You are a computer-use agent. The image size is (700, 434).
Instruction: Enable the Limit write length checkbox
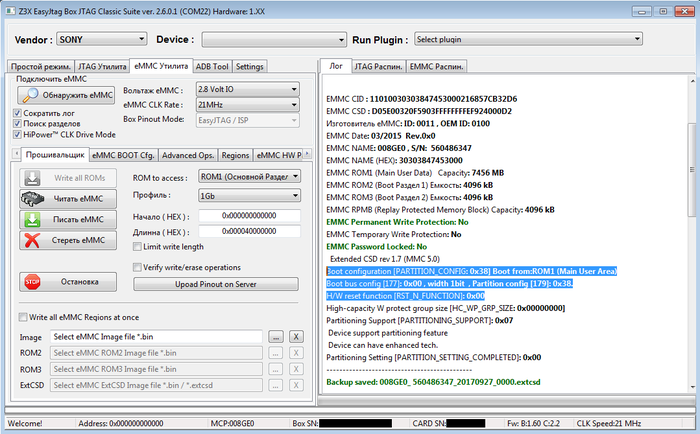[138, 246]
